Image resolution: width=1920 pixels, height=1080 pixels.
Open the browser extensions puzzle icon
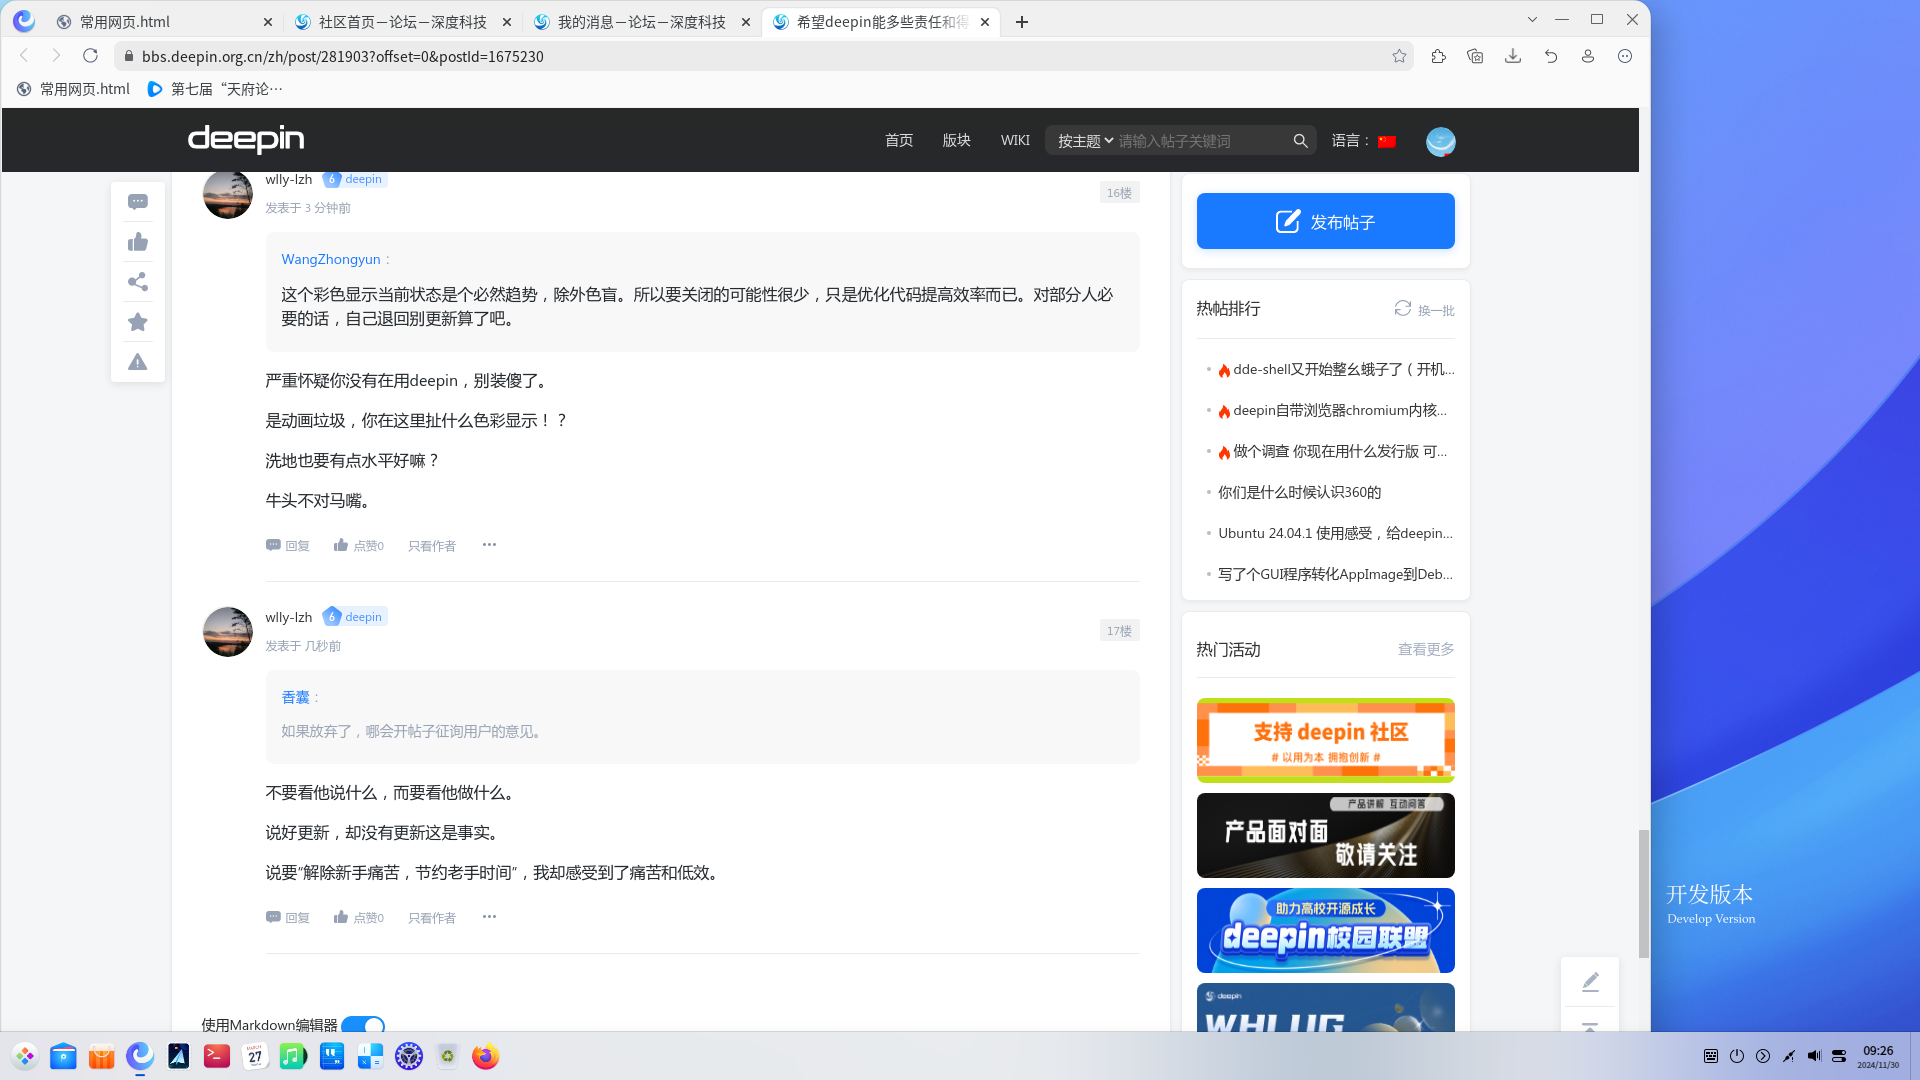point(1438,56)
